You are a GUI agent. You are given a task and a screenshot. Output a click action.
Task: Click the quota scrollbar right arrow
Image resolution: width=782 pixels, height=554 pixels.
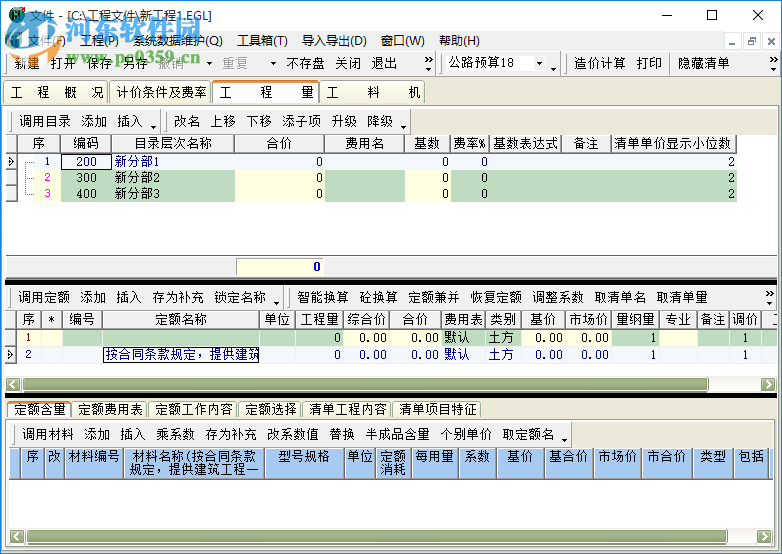point(768,384)
